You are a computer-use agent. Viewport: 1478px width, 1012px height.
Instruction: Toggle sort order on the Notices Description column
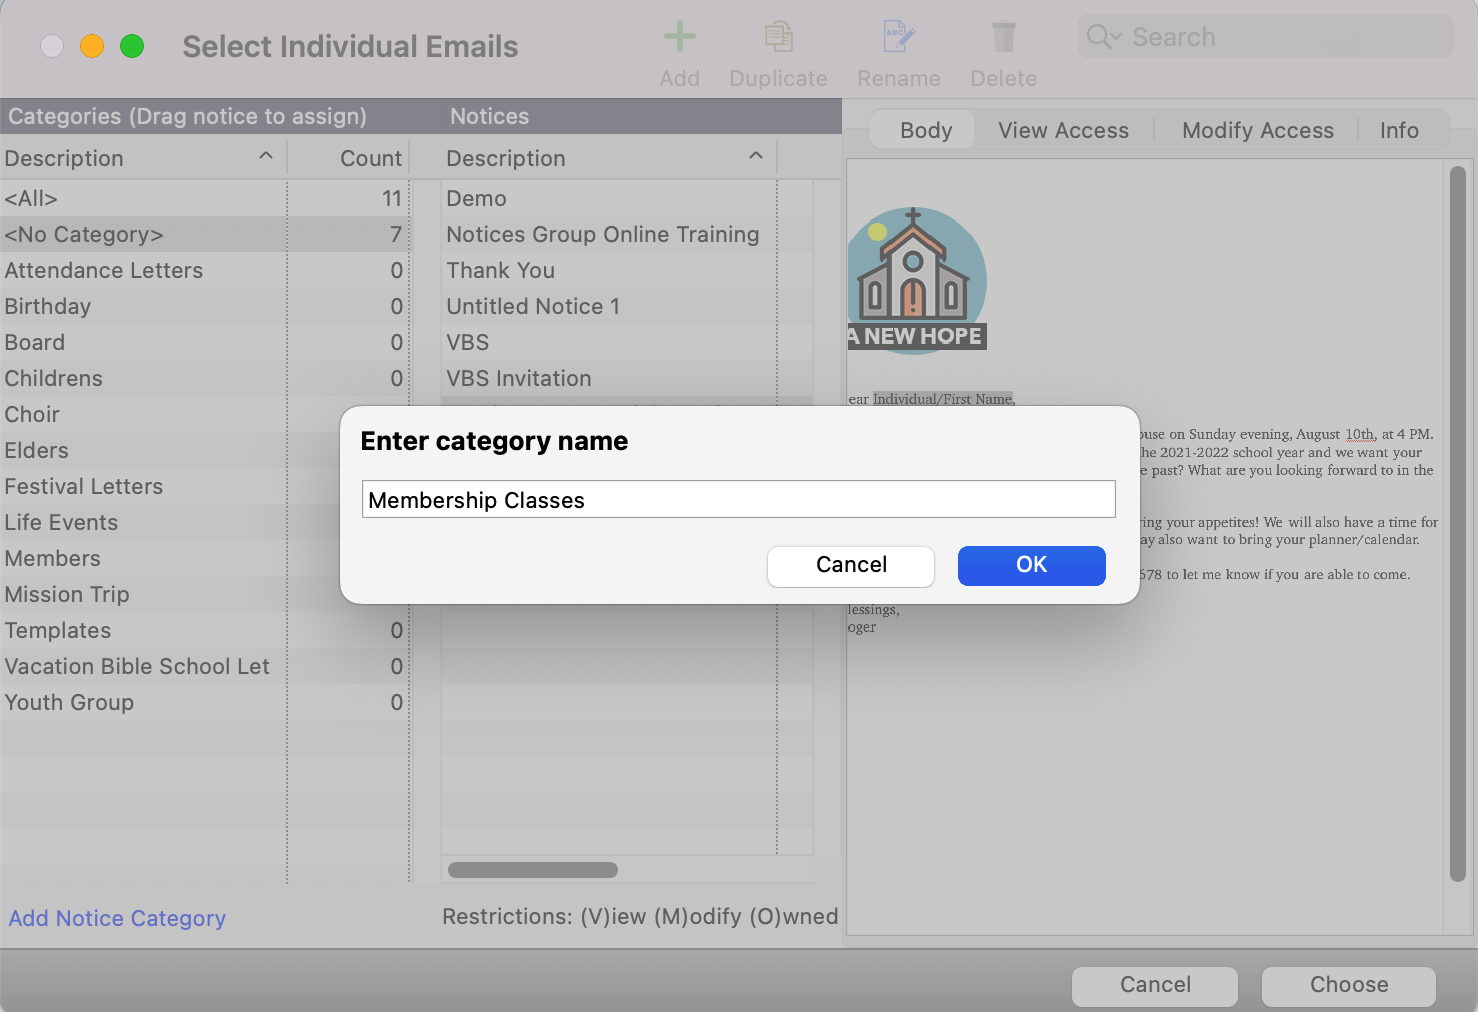pyautogui.click(x=756, y=156)
